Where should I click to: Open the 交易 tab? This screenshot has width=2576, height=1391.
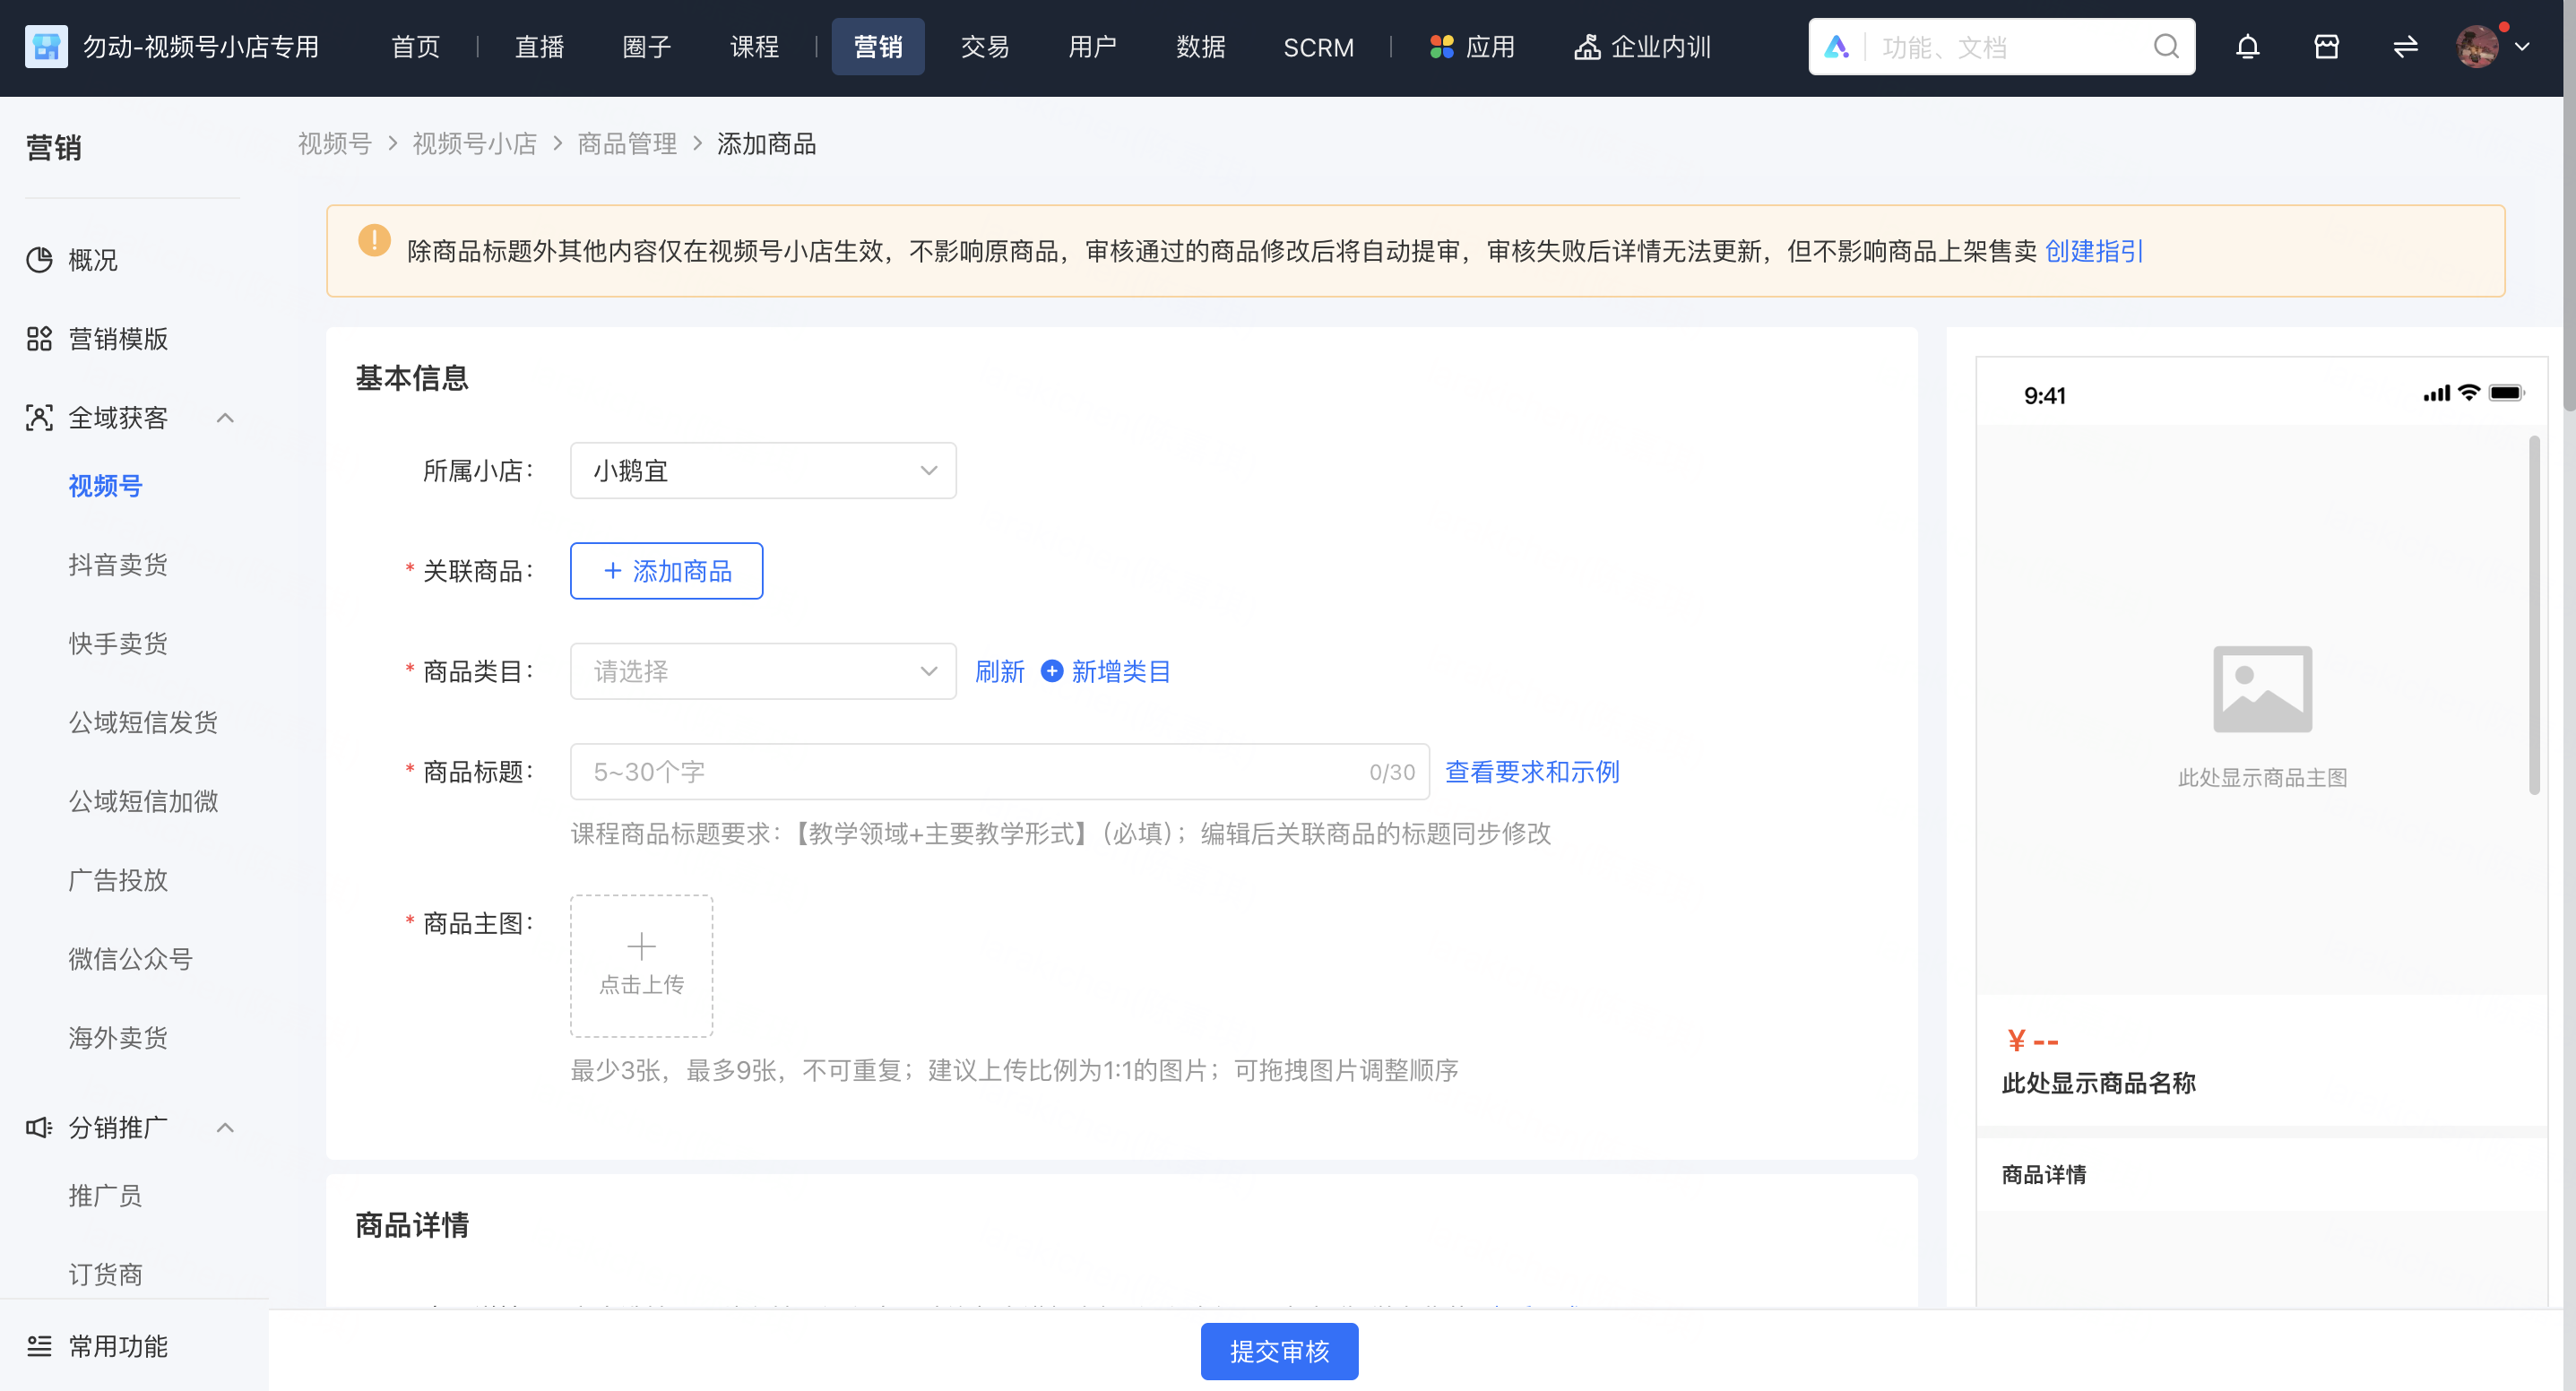coord(985,47)
